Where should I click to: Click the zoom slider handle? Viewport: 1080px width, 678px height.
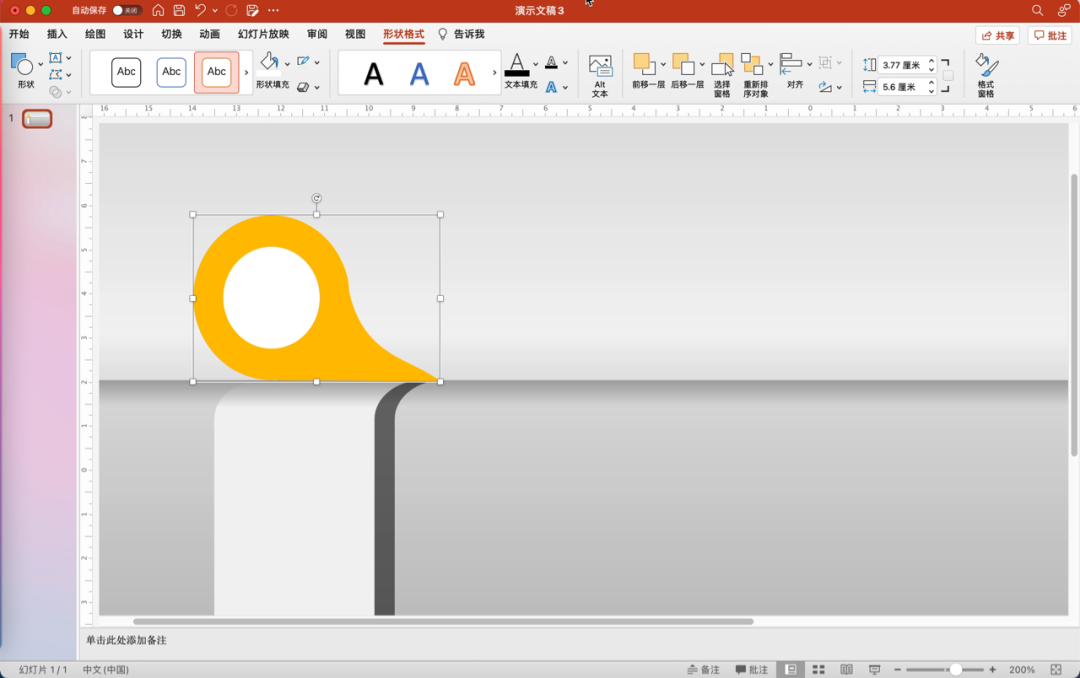955,670
